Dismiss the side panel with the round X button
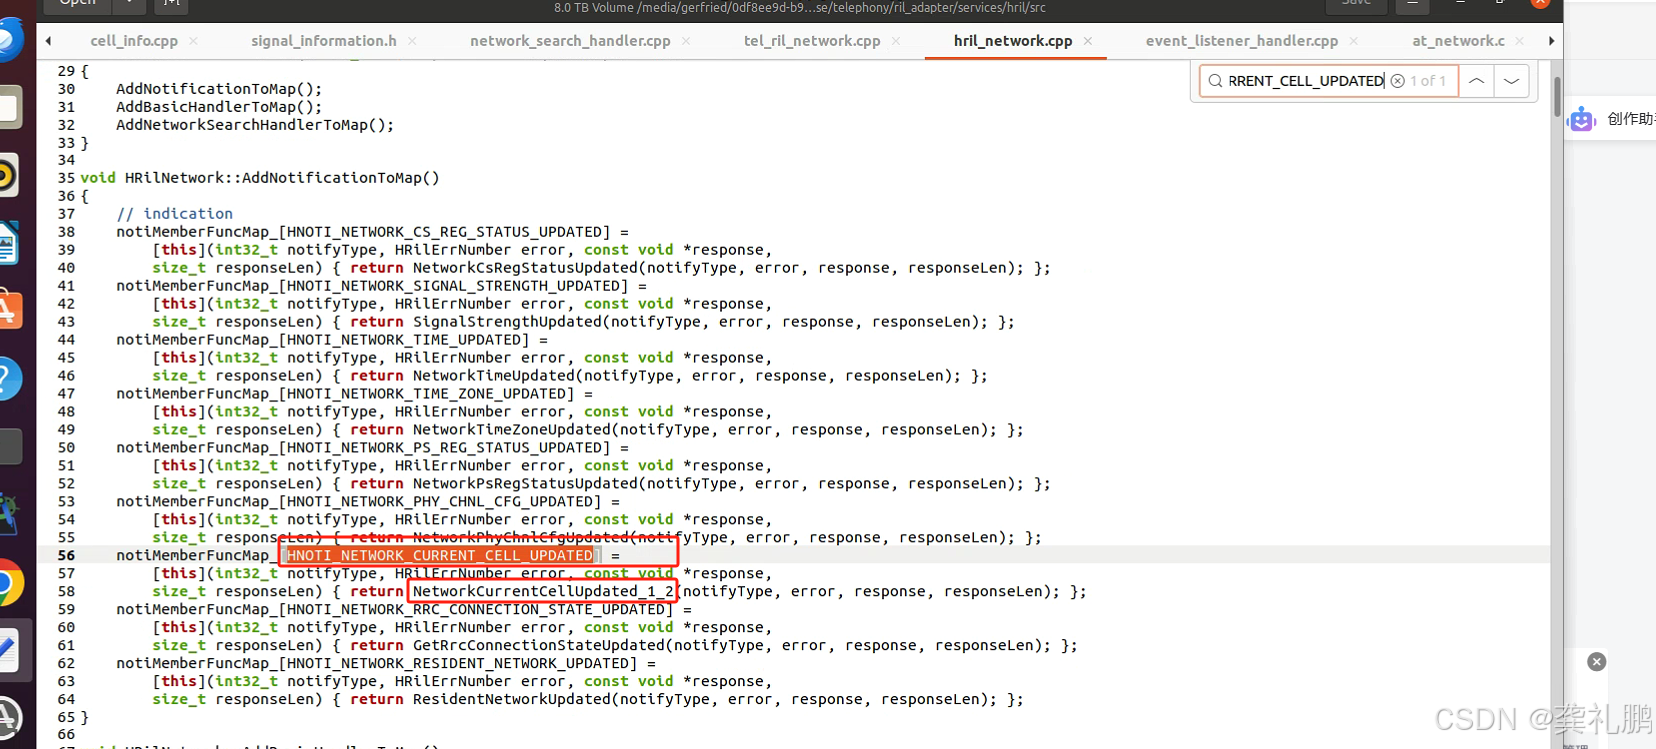The width and height of the screenshot is (1656, 749). coord(1597,661)
